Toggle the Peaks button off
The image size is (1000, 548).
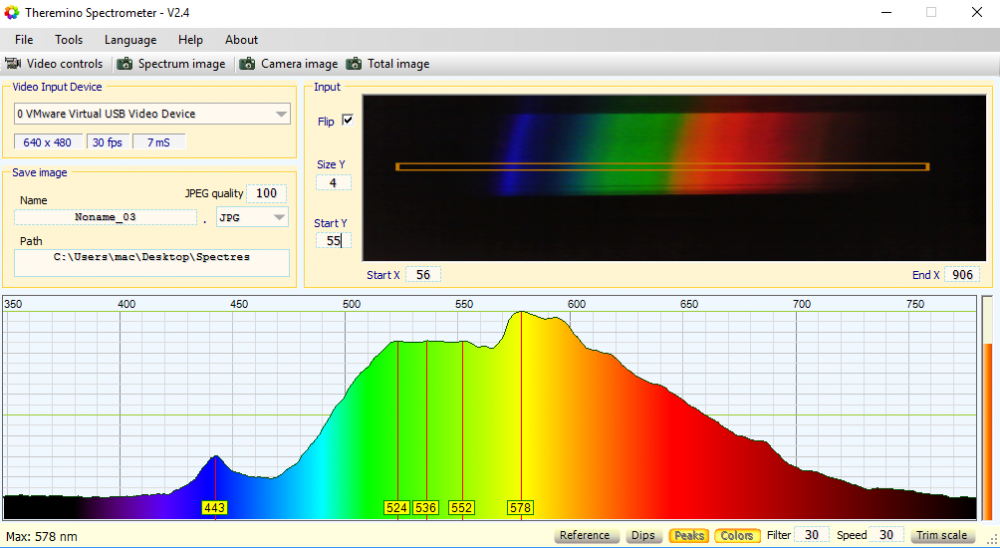[689, 536]
